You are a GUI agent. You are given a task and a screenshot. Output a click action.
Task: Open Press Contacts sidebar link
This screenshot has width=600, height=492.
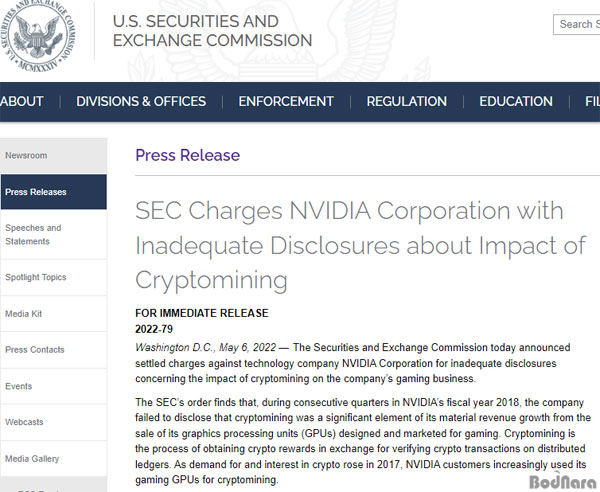(54, 350)
